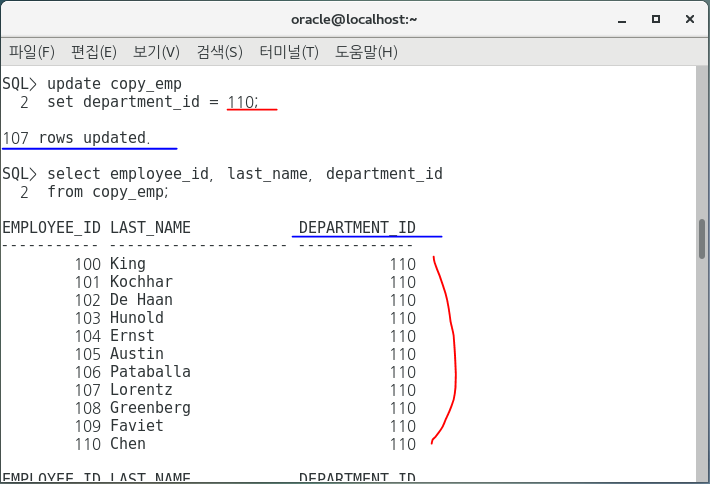This screenshot has height=484, width=710.
Task: Click the first EMPLOYEE_ID column header
Action: (52, 227)
